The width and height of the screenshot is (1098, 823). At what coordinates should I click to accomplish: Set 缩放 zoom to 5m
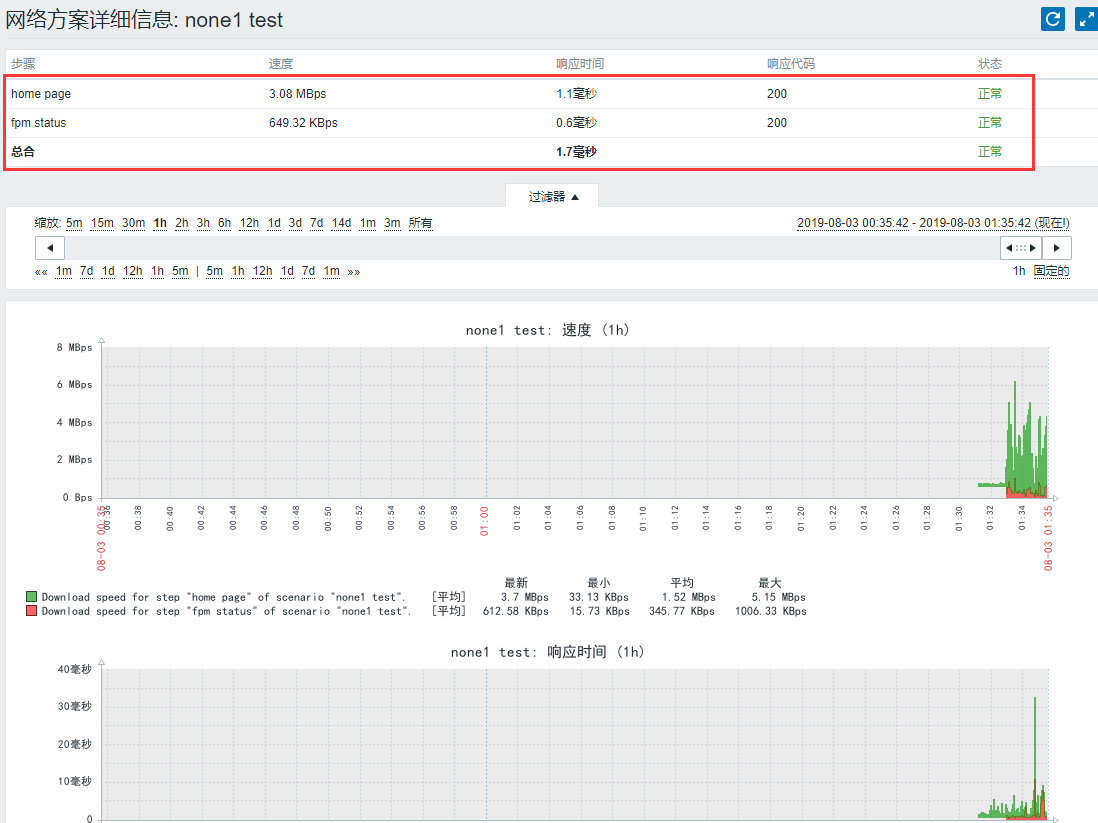[74, 223]
